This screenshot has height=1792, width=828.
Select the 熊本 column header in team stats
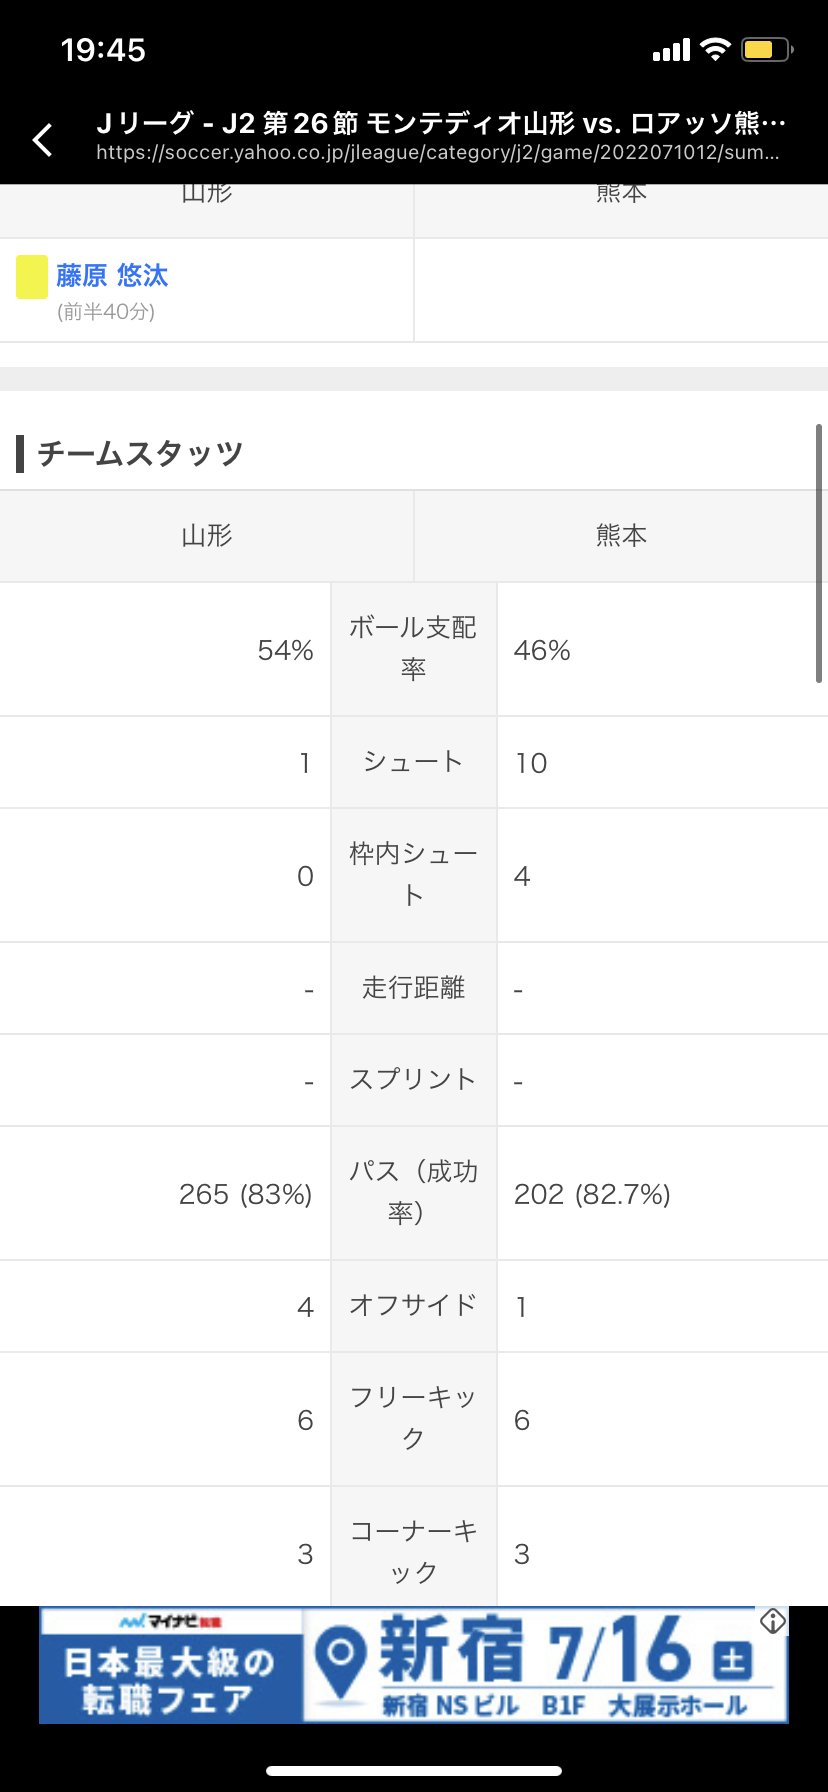pos(621,536)
